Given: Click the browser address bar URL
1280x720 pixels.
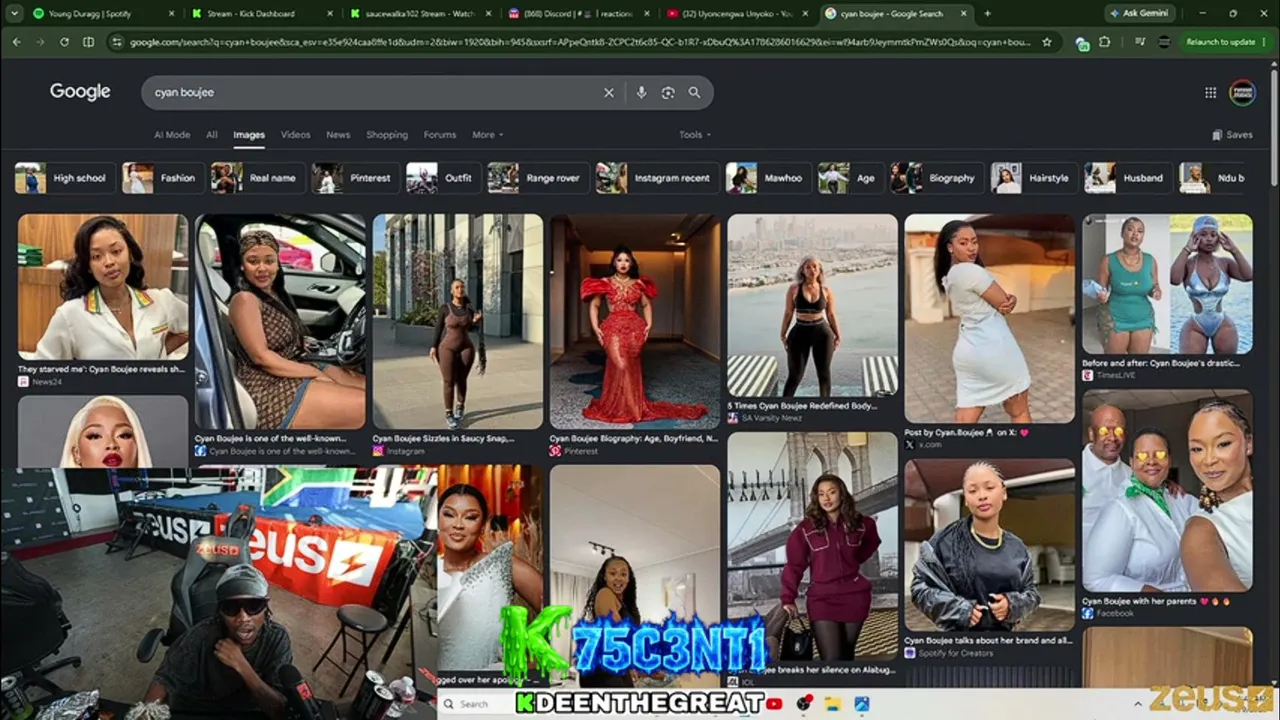Looking at the screenshot, I should pos(580,42).
